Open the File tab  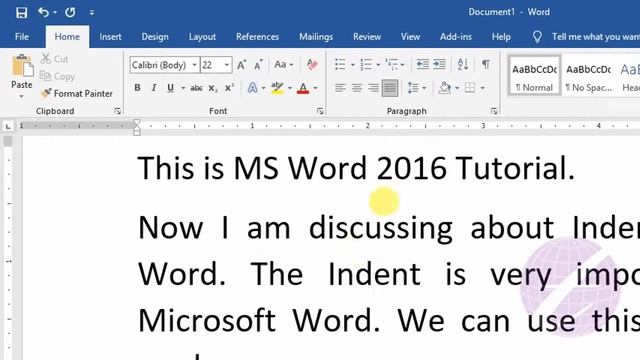22,37
